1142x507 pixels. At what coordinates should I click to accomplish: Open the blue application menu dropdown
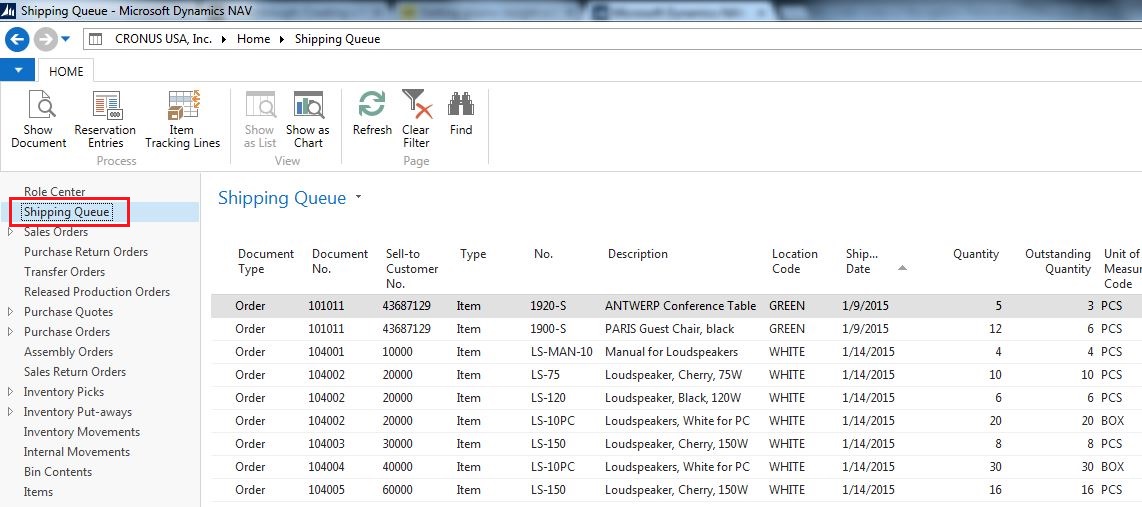(18, 71)
